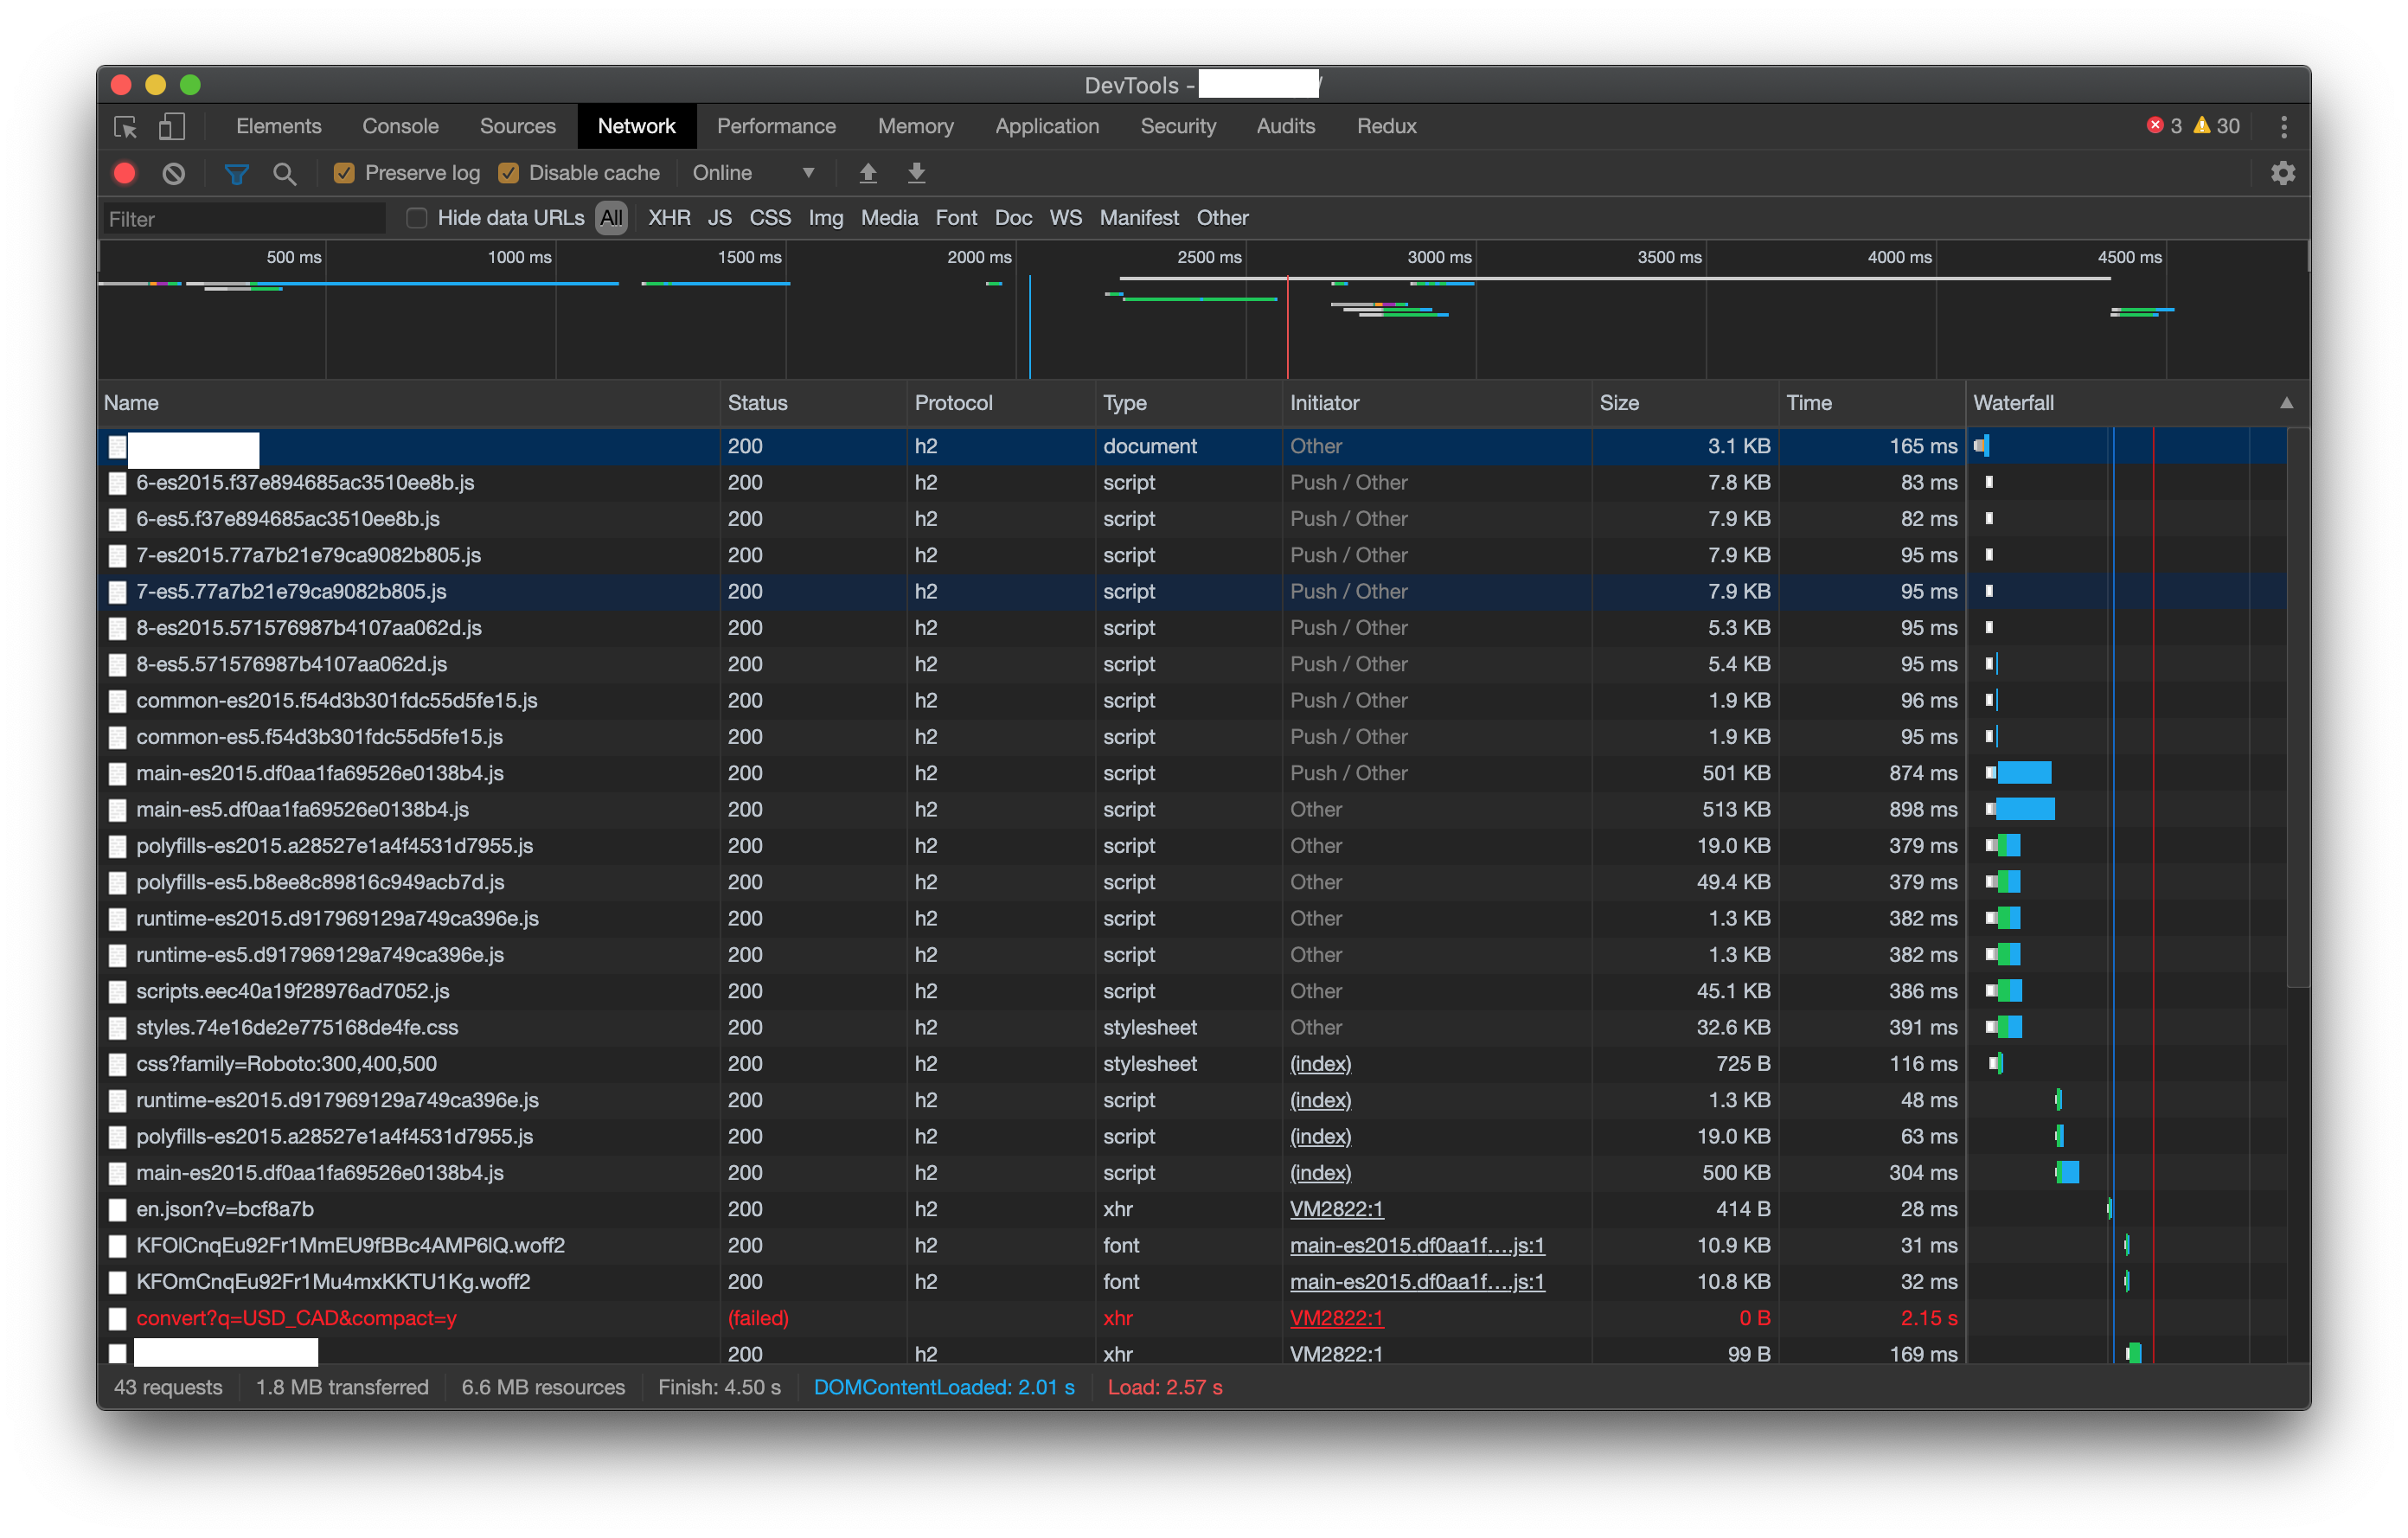Screen dimensions: 2408x1538
Task: Sort by the Protocol column header
Action: [1000, 403]
